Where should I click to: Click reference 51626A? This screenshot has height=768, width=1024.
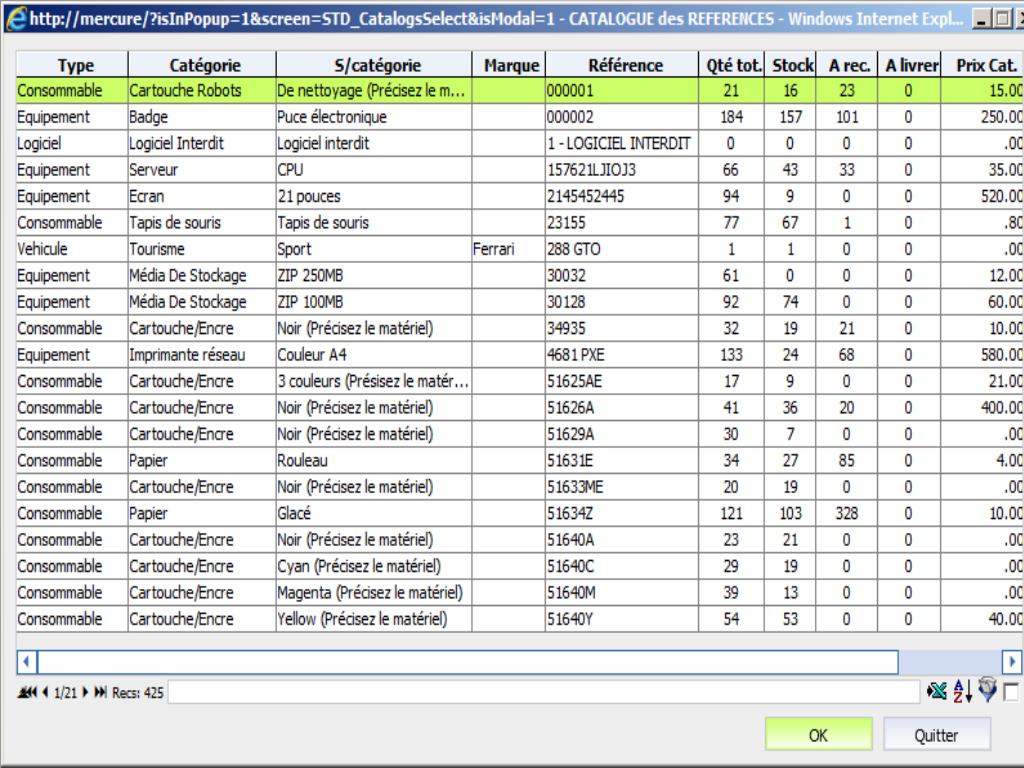pyautogui.click(x=622, y=408)
